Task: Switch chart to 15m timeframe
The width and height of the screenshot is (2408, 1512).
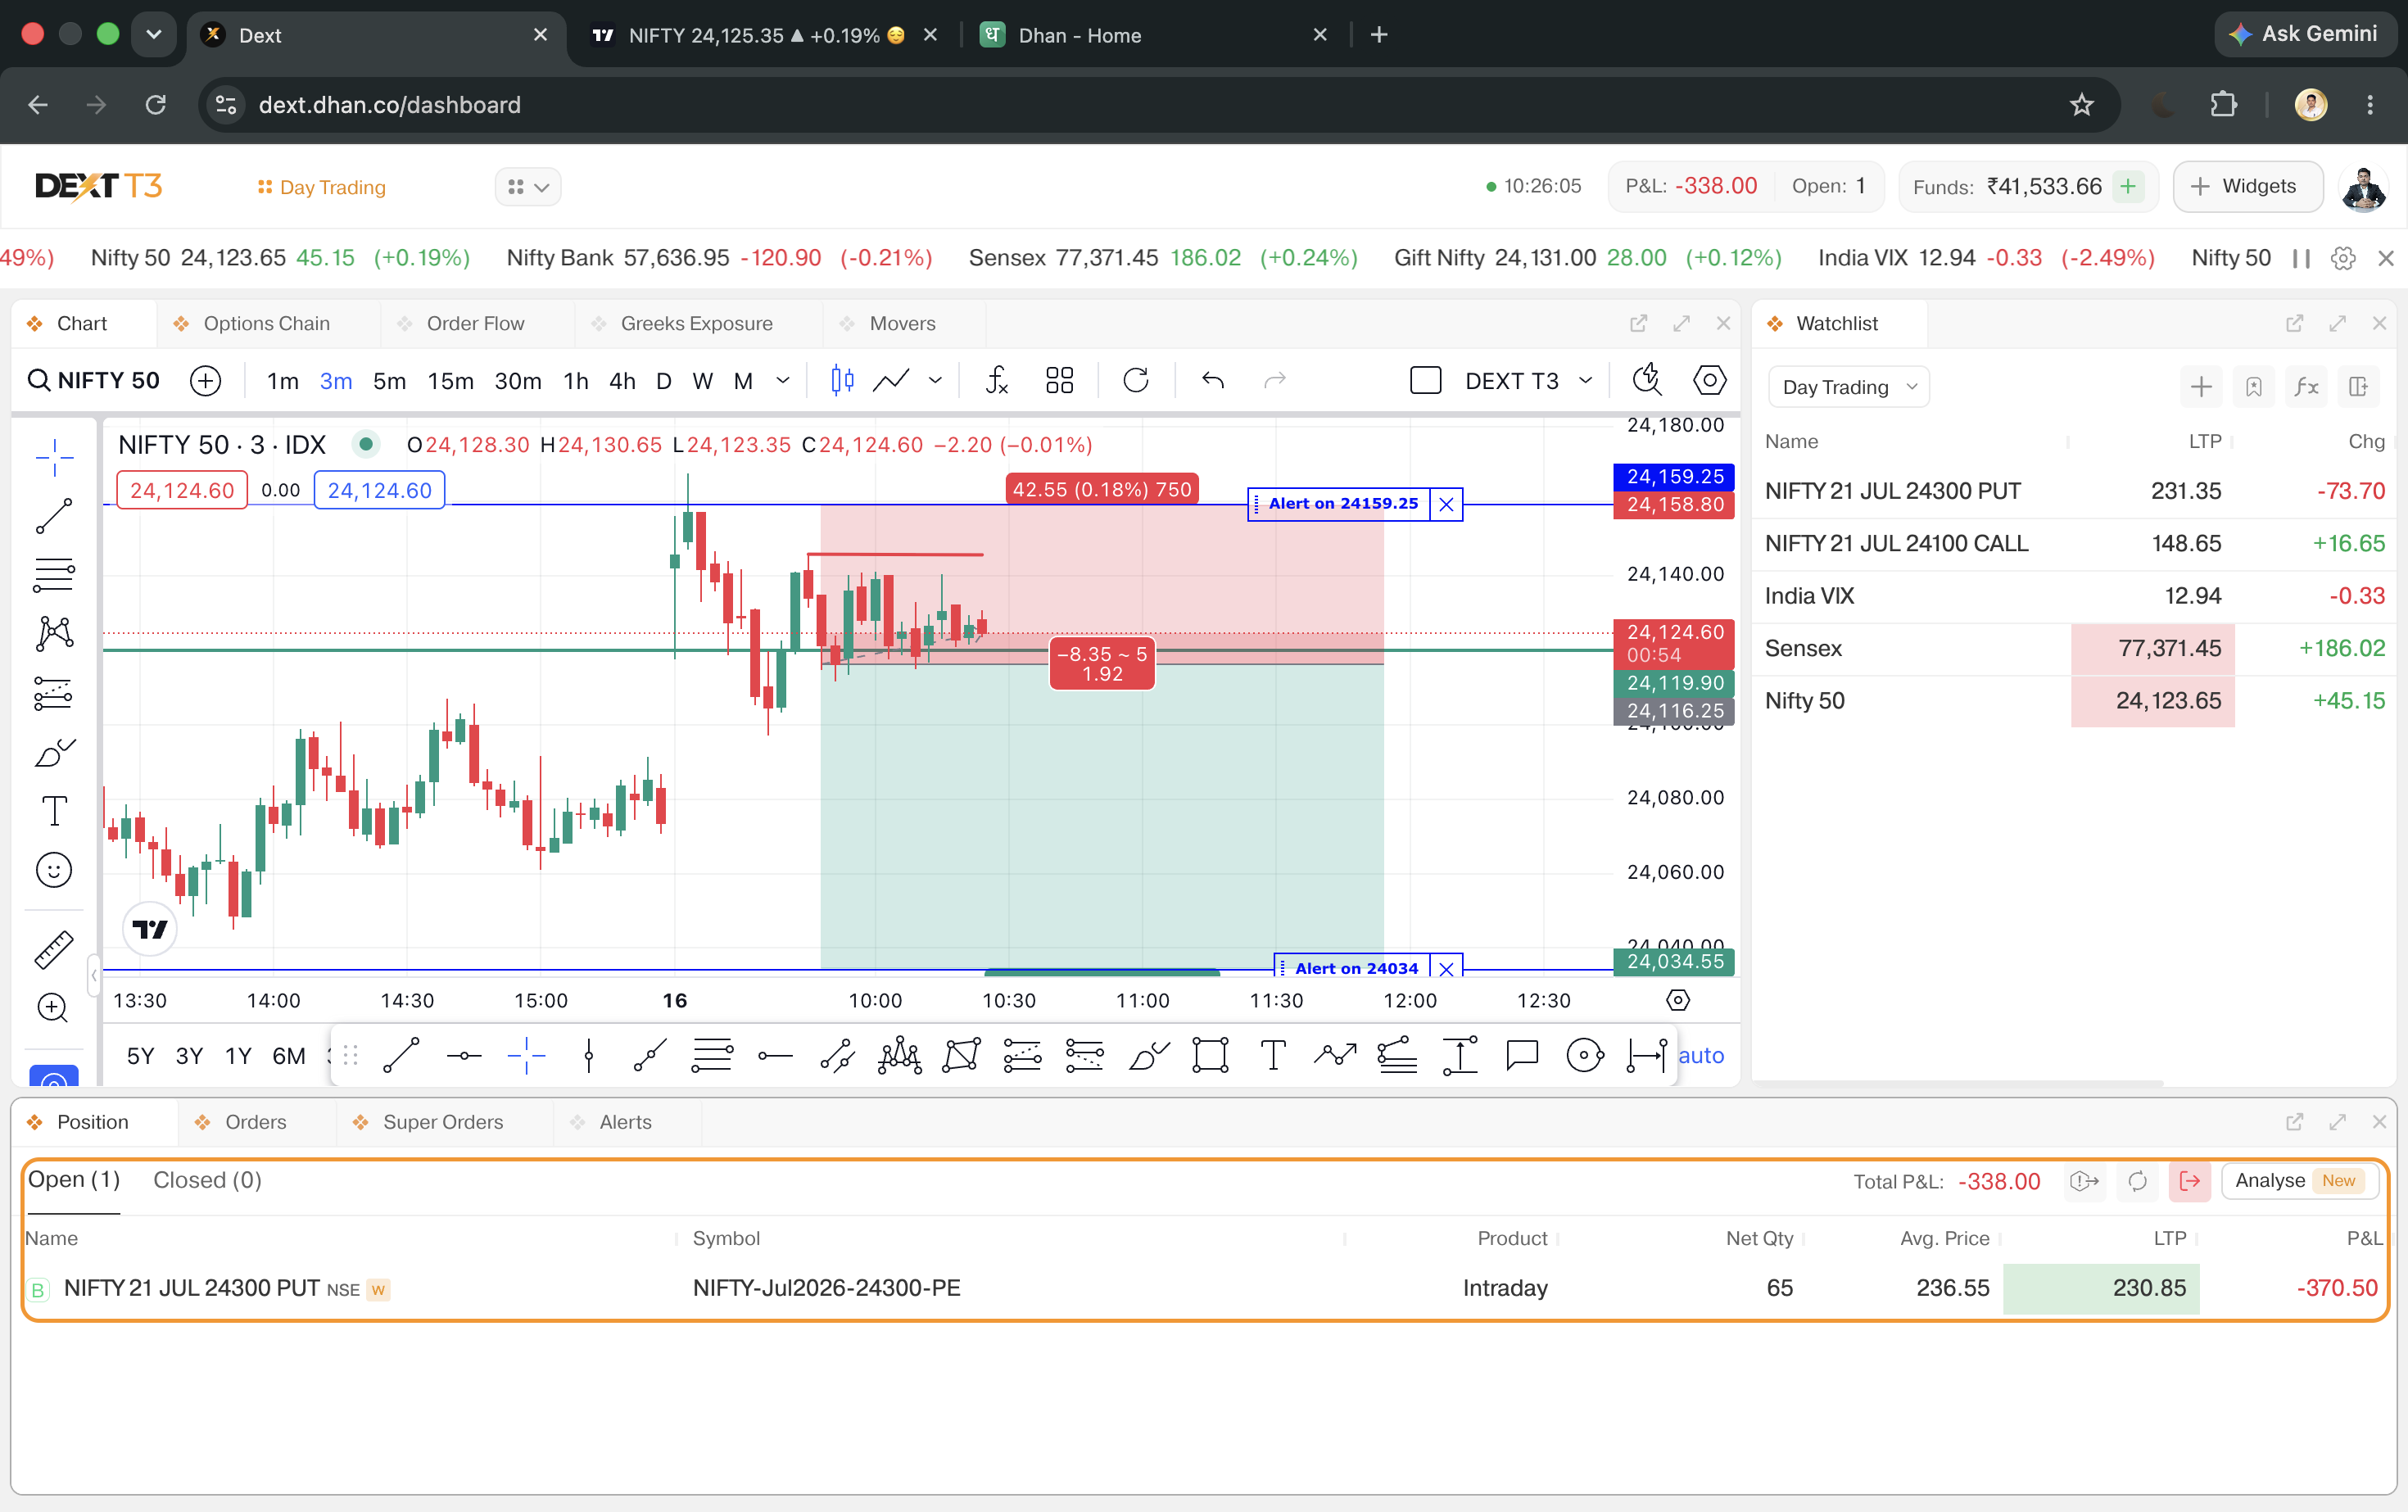Action: point(450,381)
